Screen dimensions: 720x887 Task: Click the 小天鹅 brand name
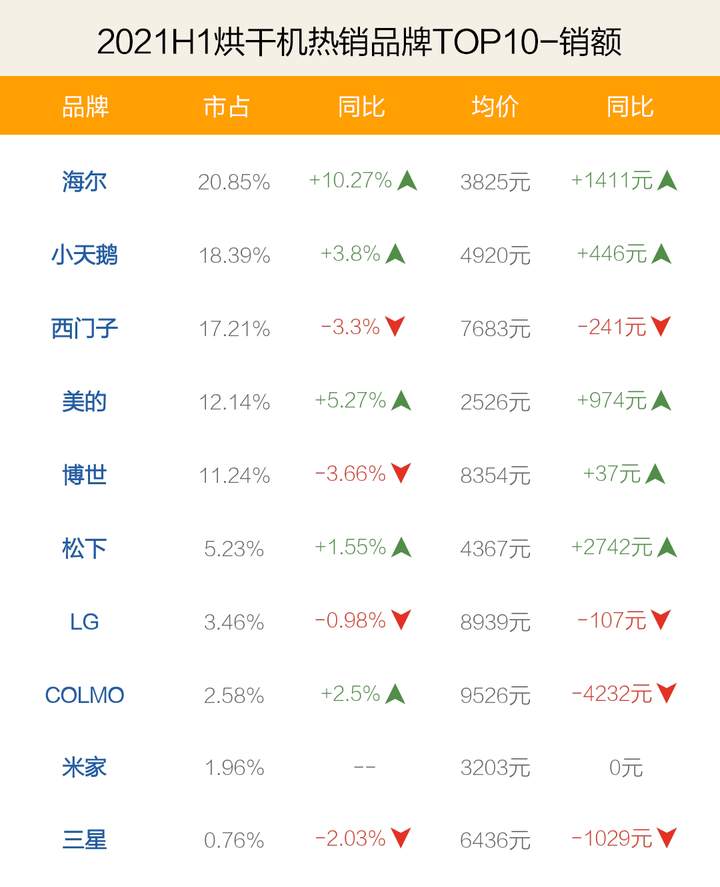click(85, 255)
